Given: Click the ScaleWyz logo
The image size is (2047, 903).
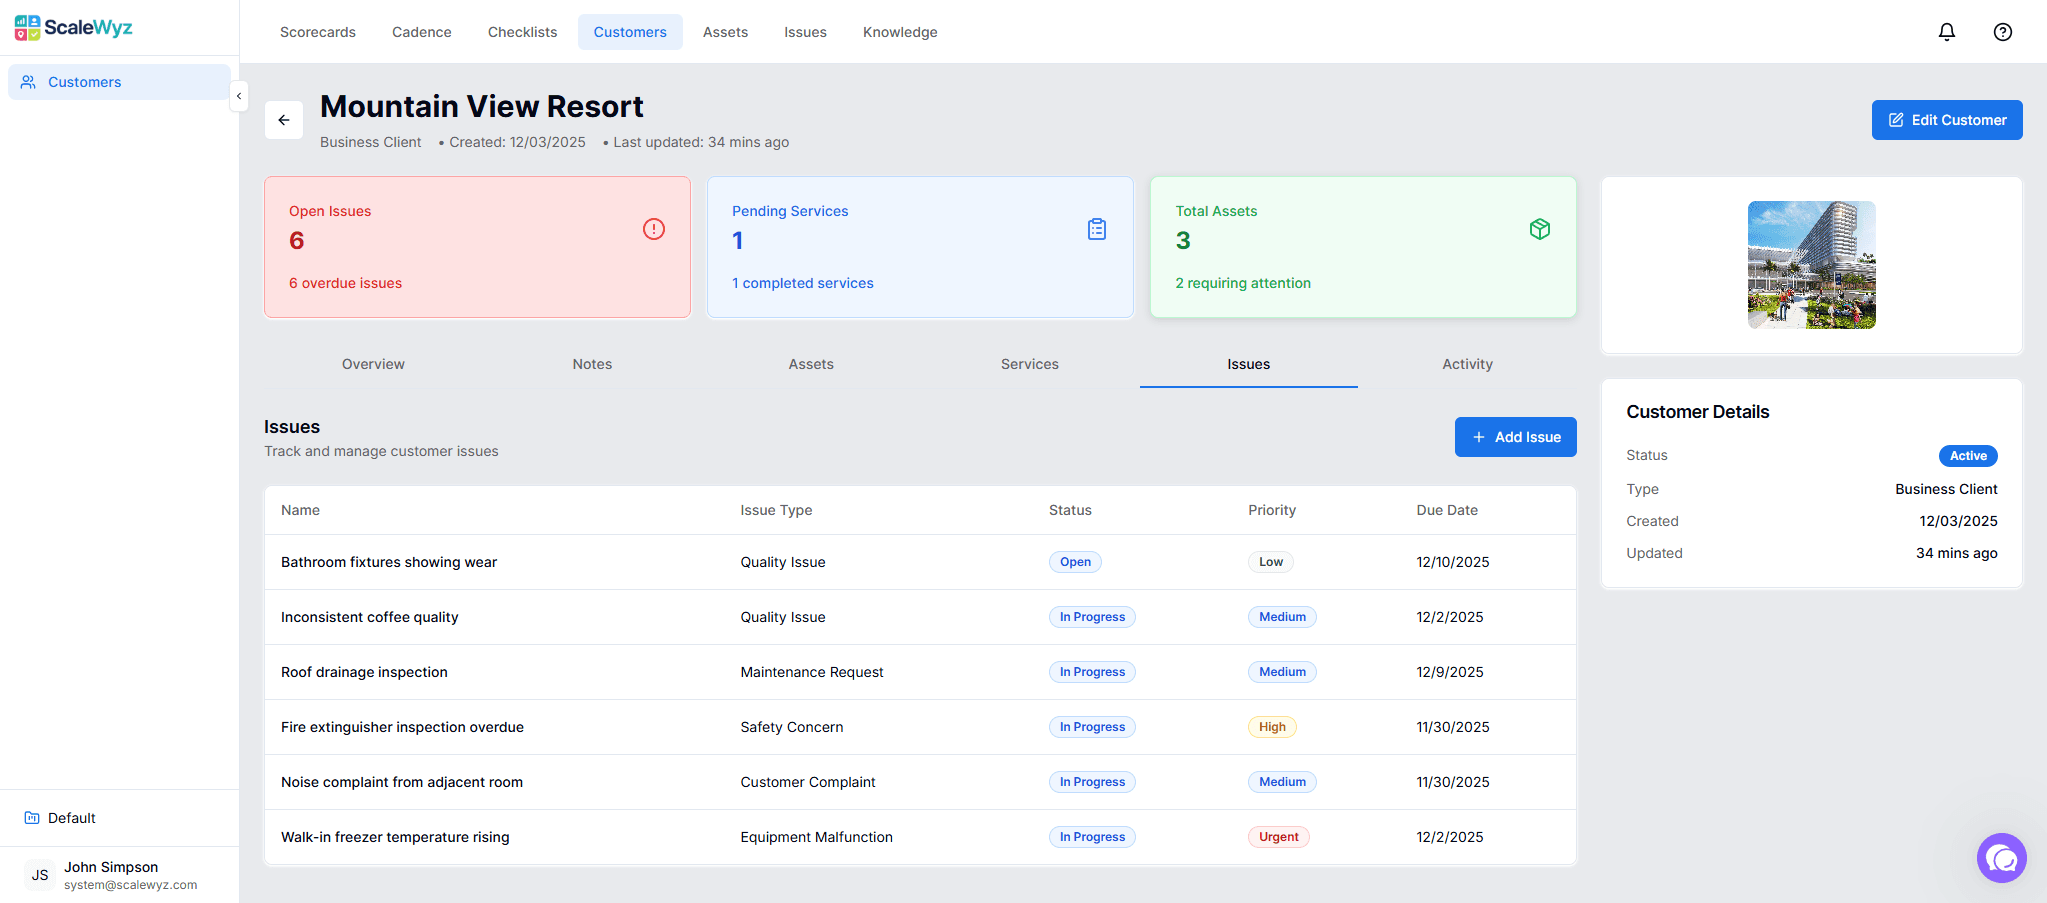Looking at the screenshot, I should pyautogui.click(x=72, y=27).
